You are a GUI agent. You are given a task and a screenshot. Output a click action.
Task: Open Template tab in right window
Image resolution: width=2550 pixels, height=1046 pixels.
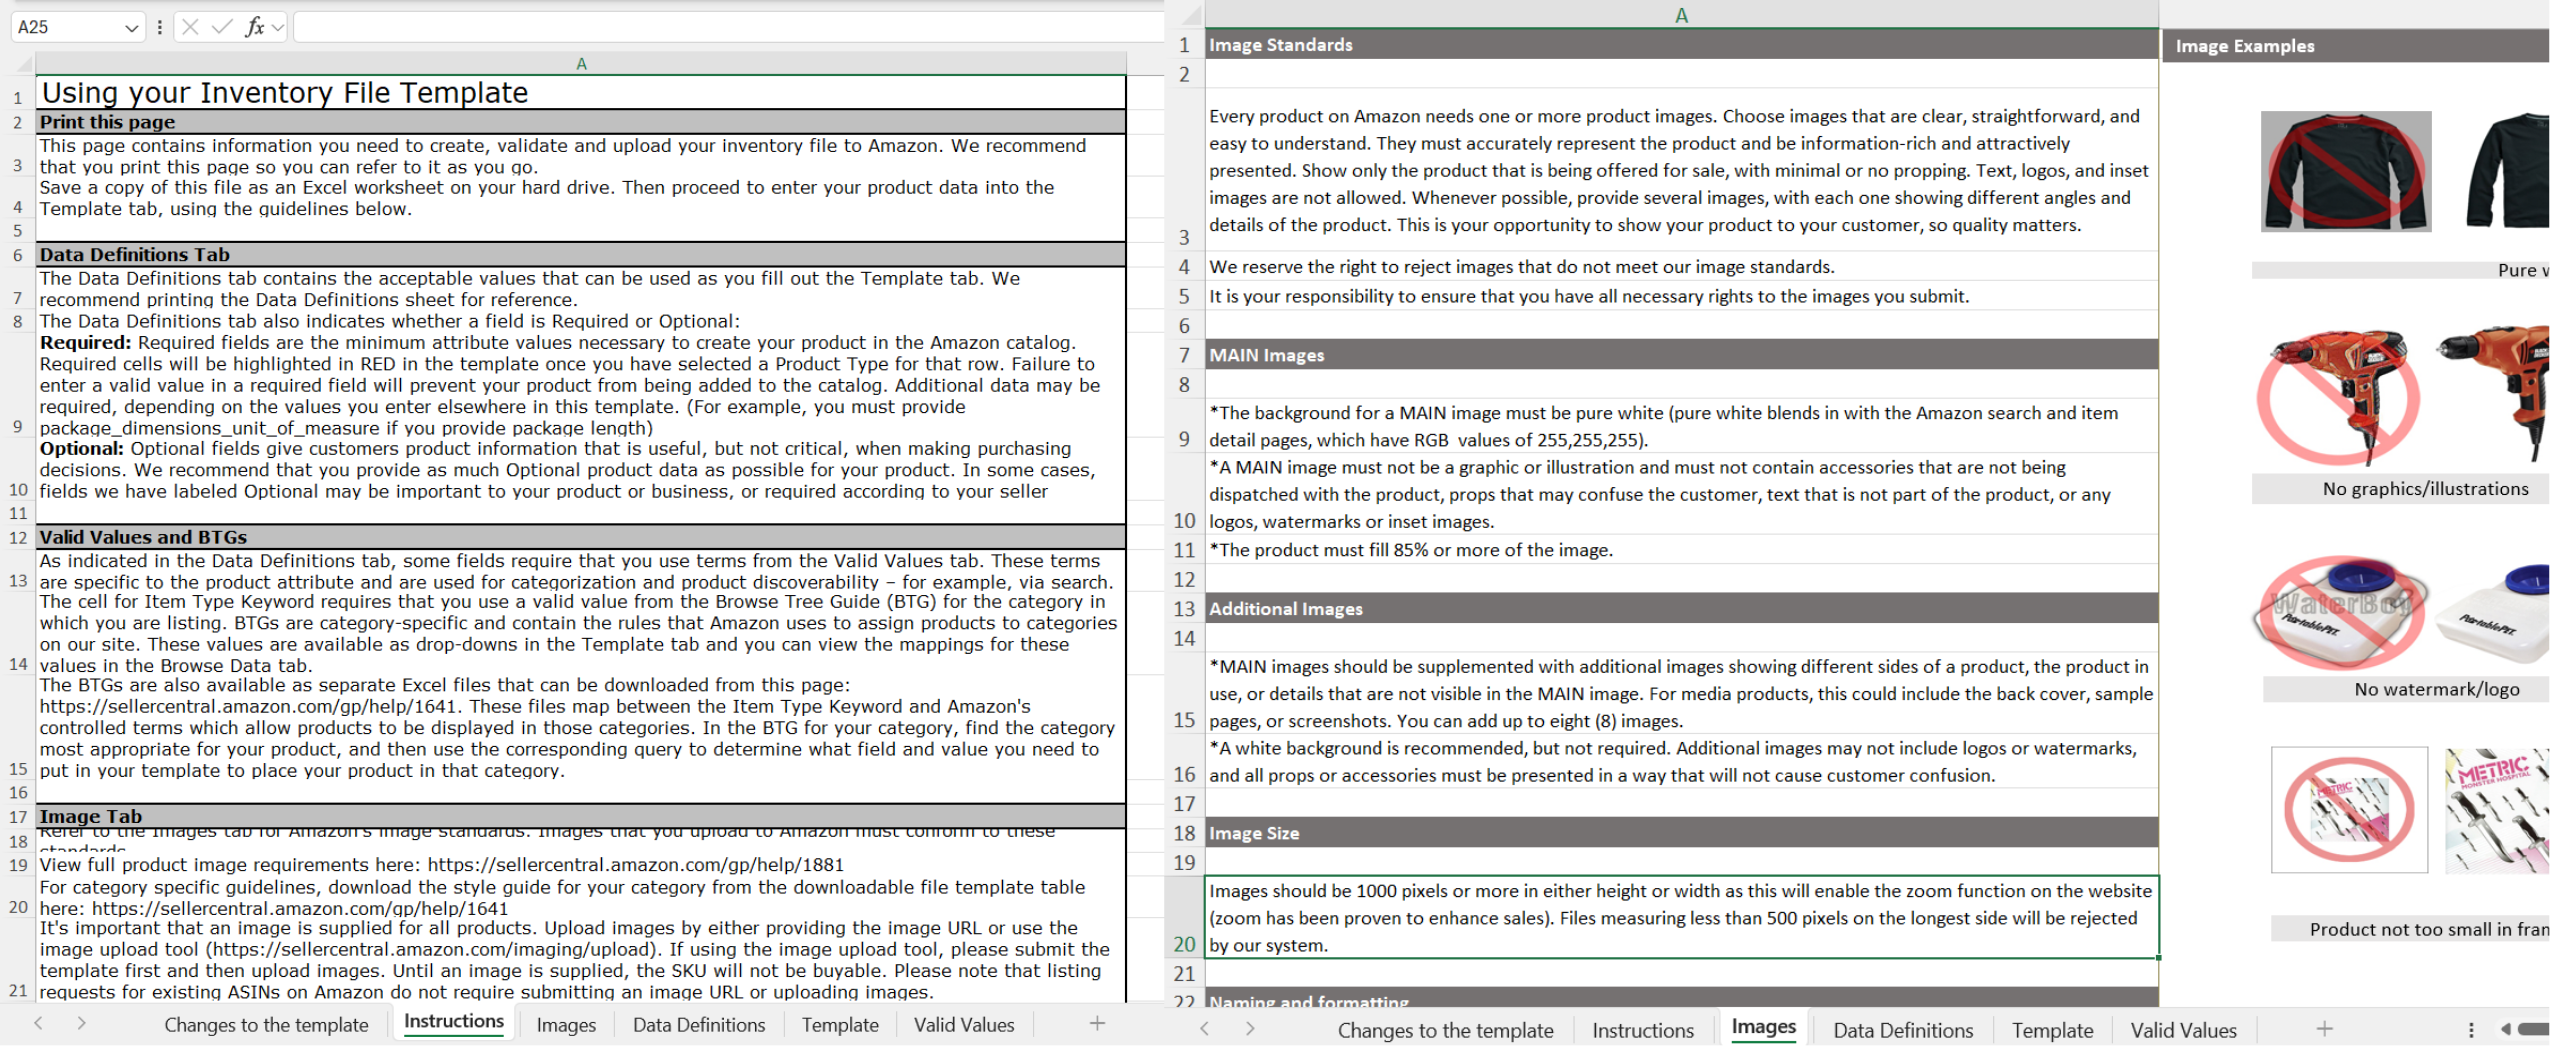2052,1030
